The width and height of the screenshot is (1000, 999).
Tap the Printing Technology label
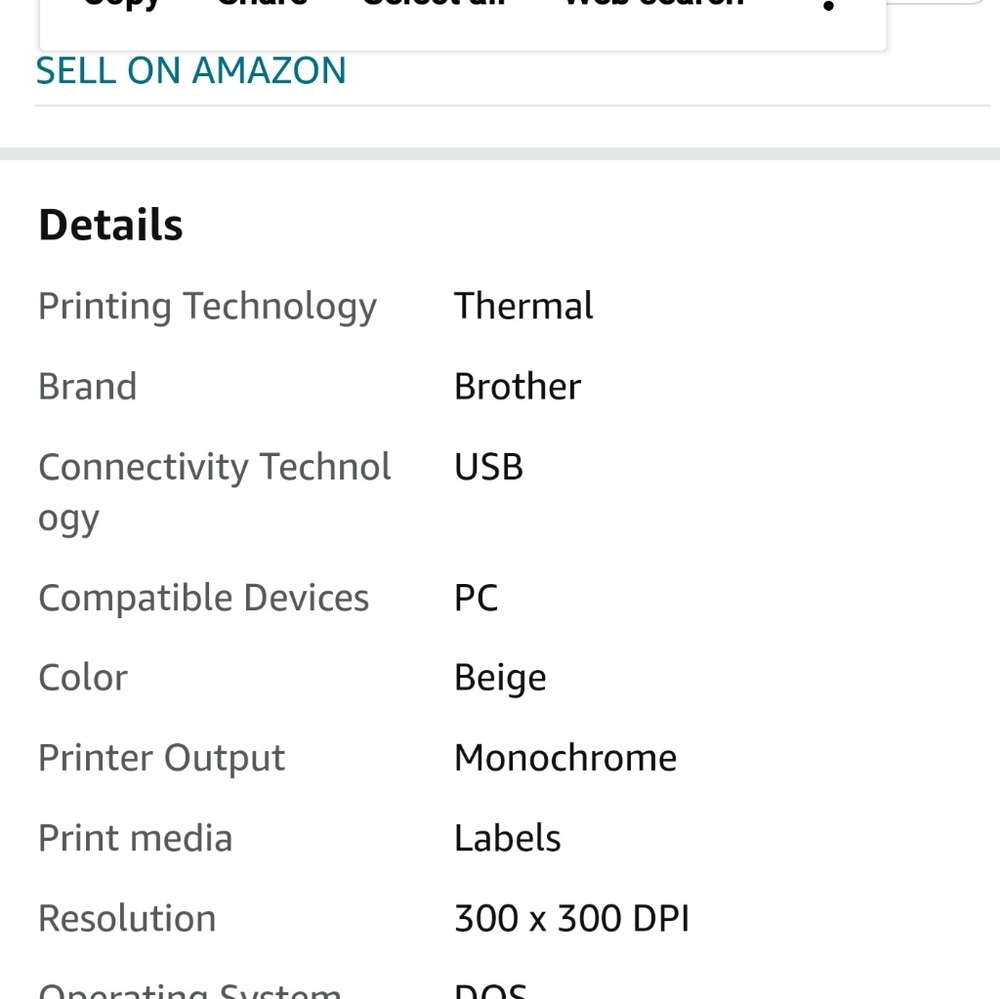tap(207, 307)
